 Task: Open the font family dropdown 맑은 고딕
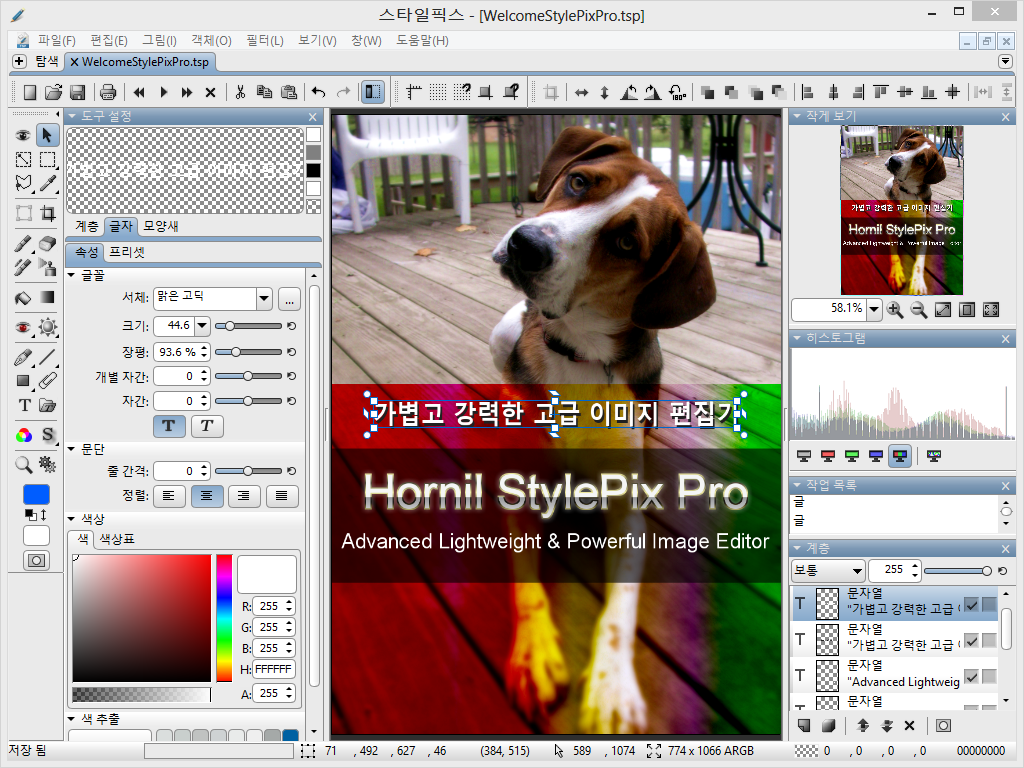point(264,299)
